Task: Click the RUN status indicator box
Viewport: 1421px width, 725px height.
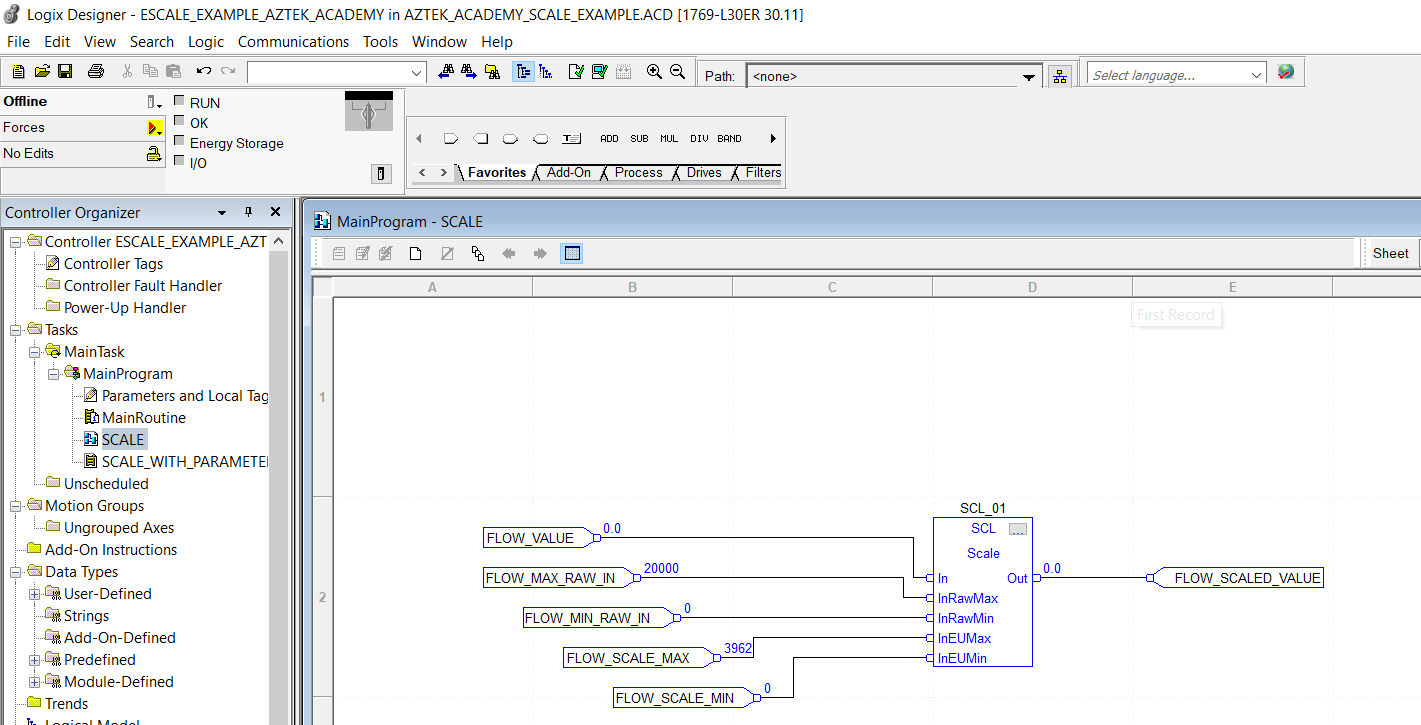Action: [x=180, y=101]
